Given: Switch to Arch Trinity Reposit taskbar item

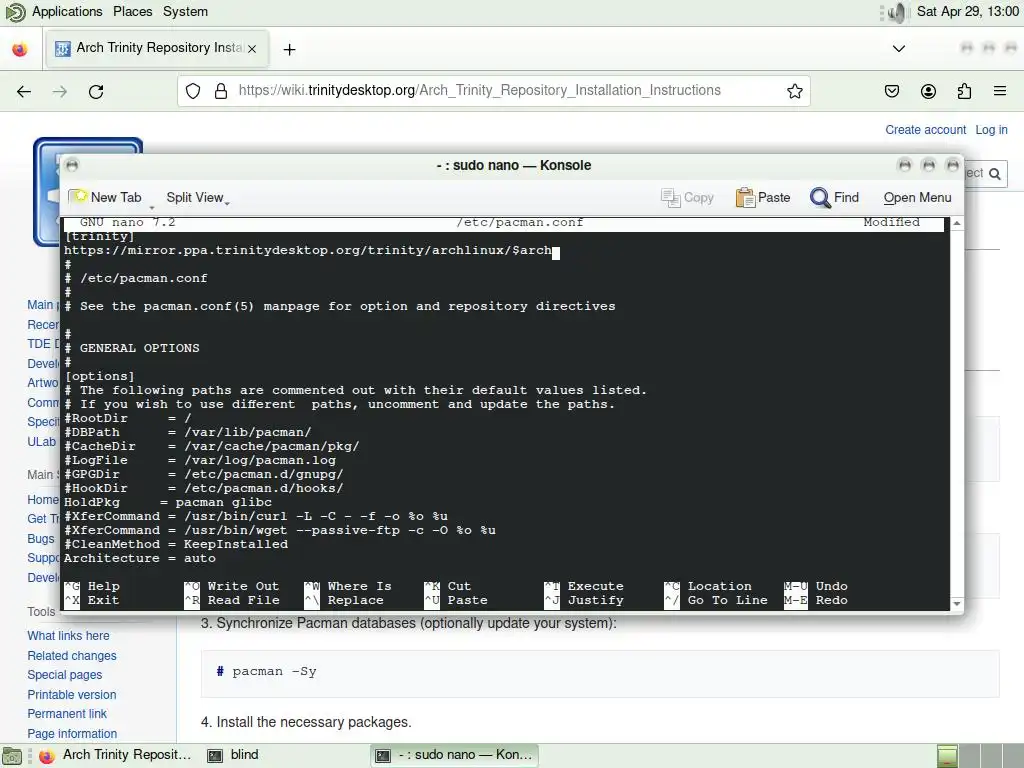Looking at the screenshot, I should (115, 755).
